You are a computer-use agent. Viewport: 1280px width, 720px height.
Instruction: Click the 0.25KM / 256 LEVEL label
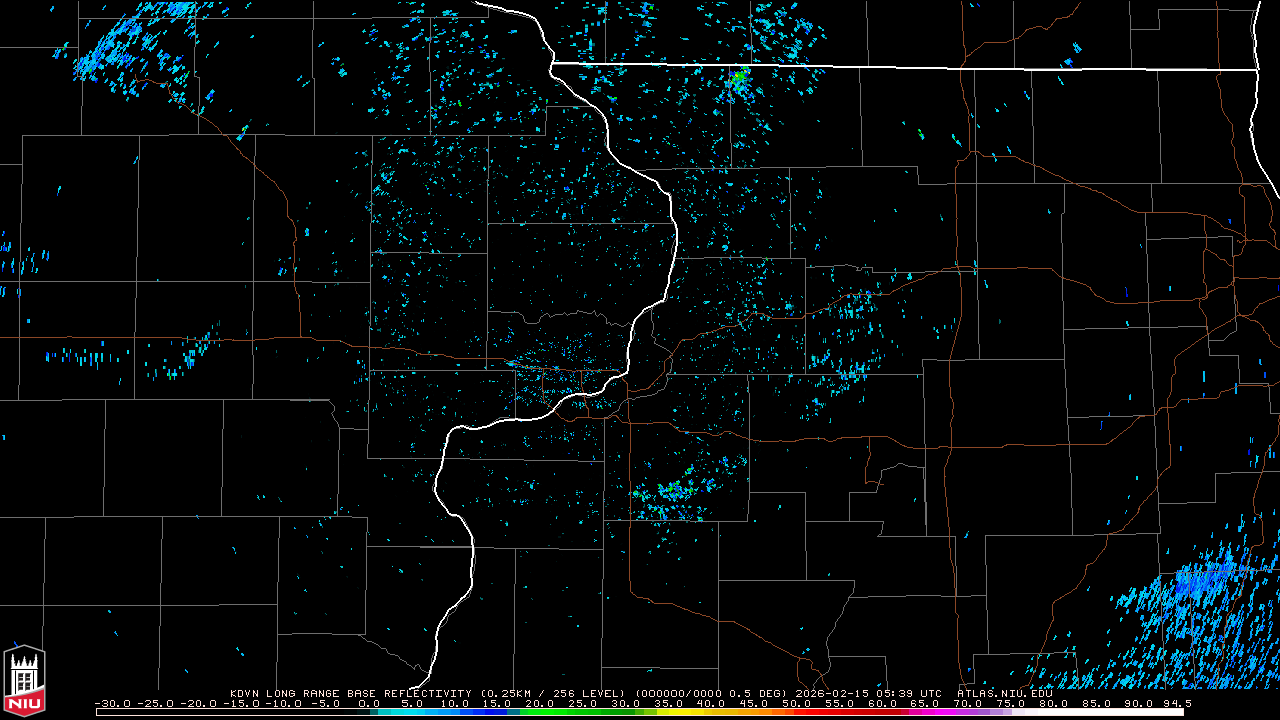pos(553,692)
